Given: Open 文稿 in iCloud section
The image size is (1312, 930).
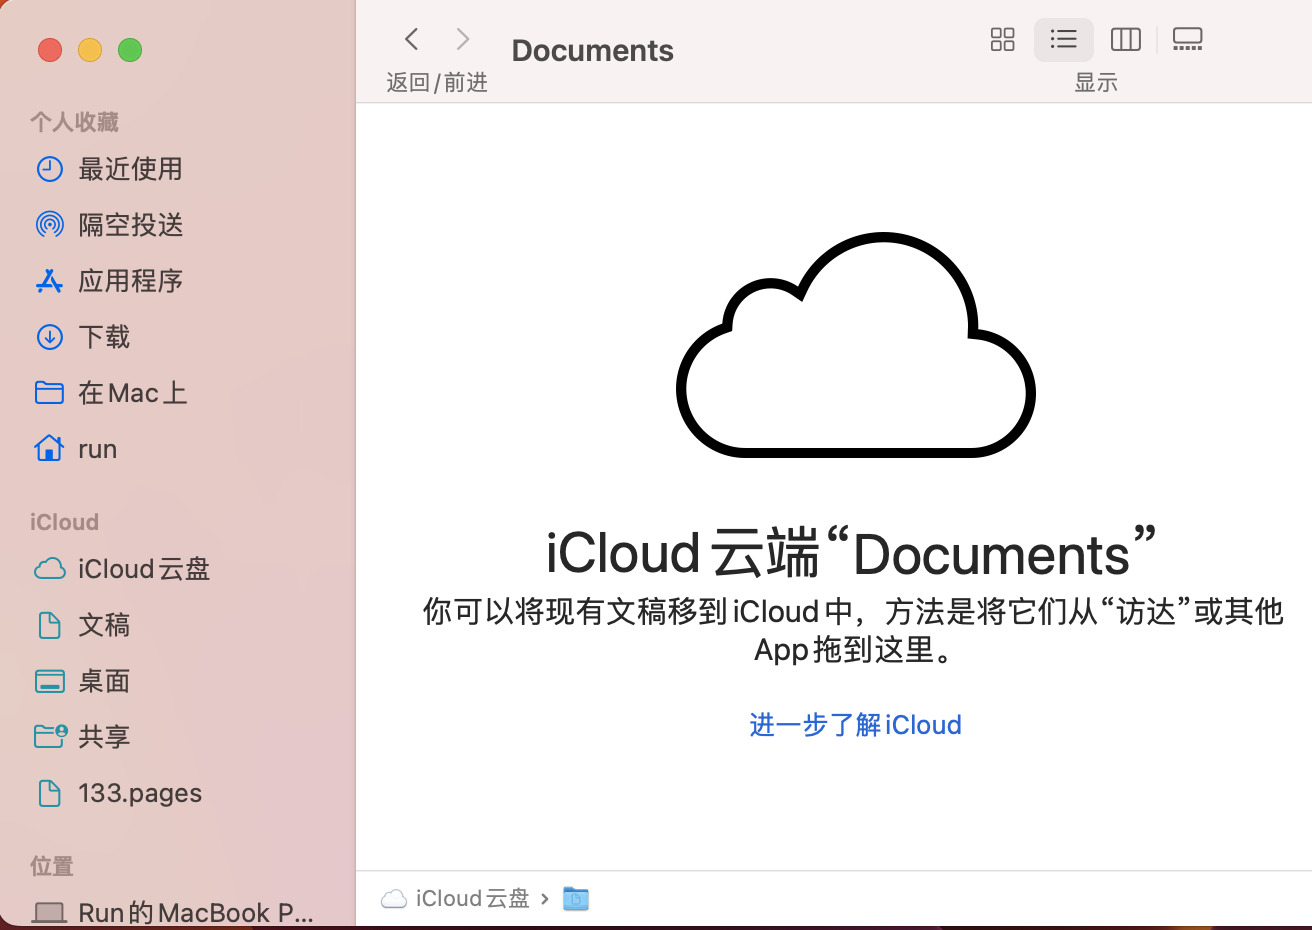Looking at the screenshot, I should point(104,625).
